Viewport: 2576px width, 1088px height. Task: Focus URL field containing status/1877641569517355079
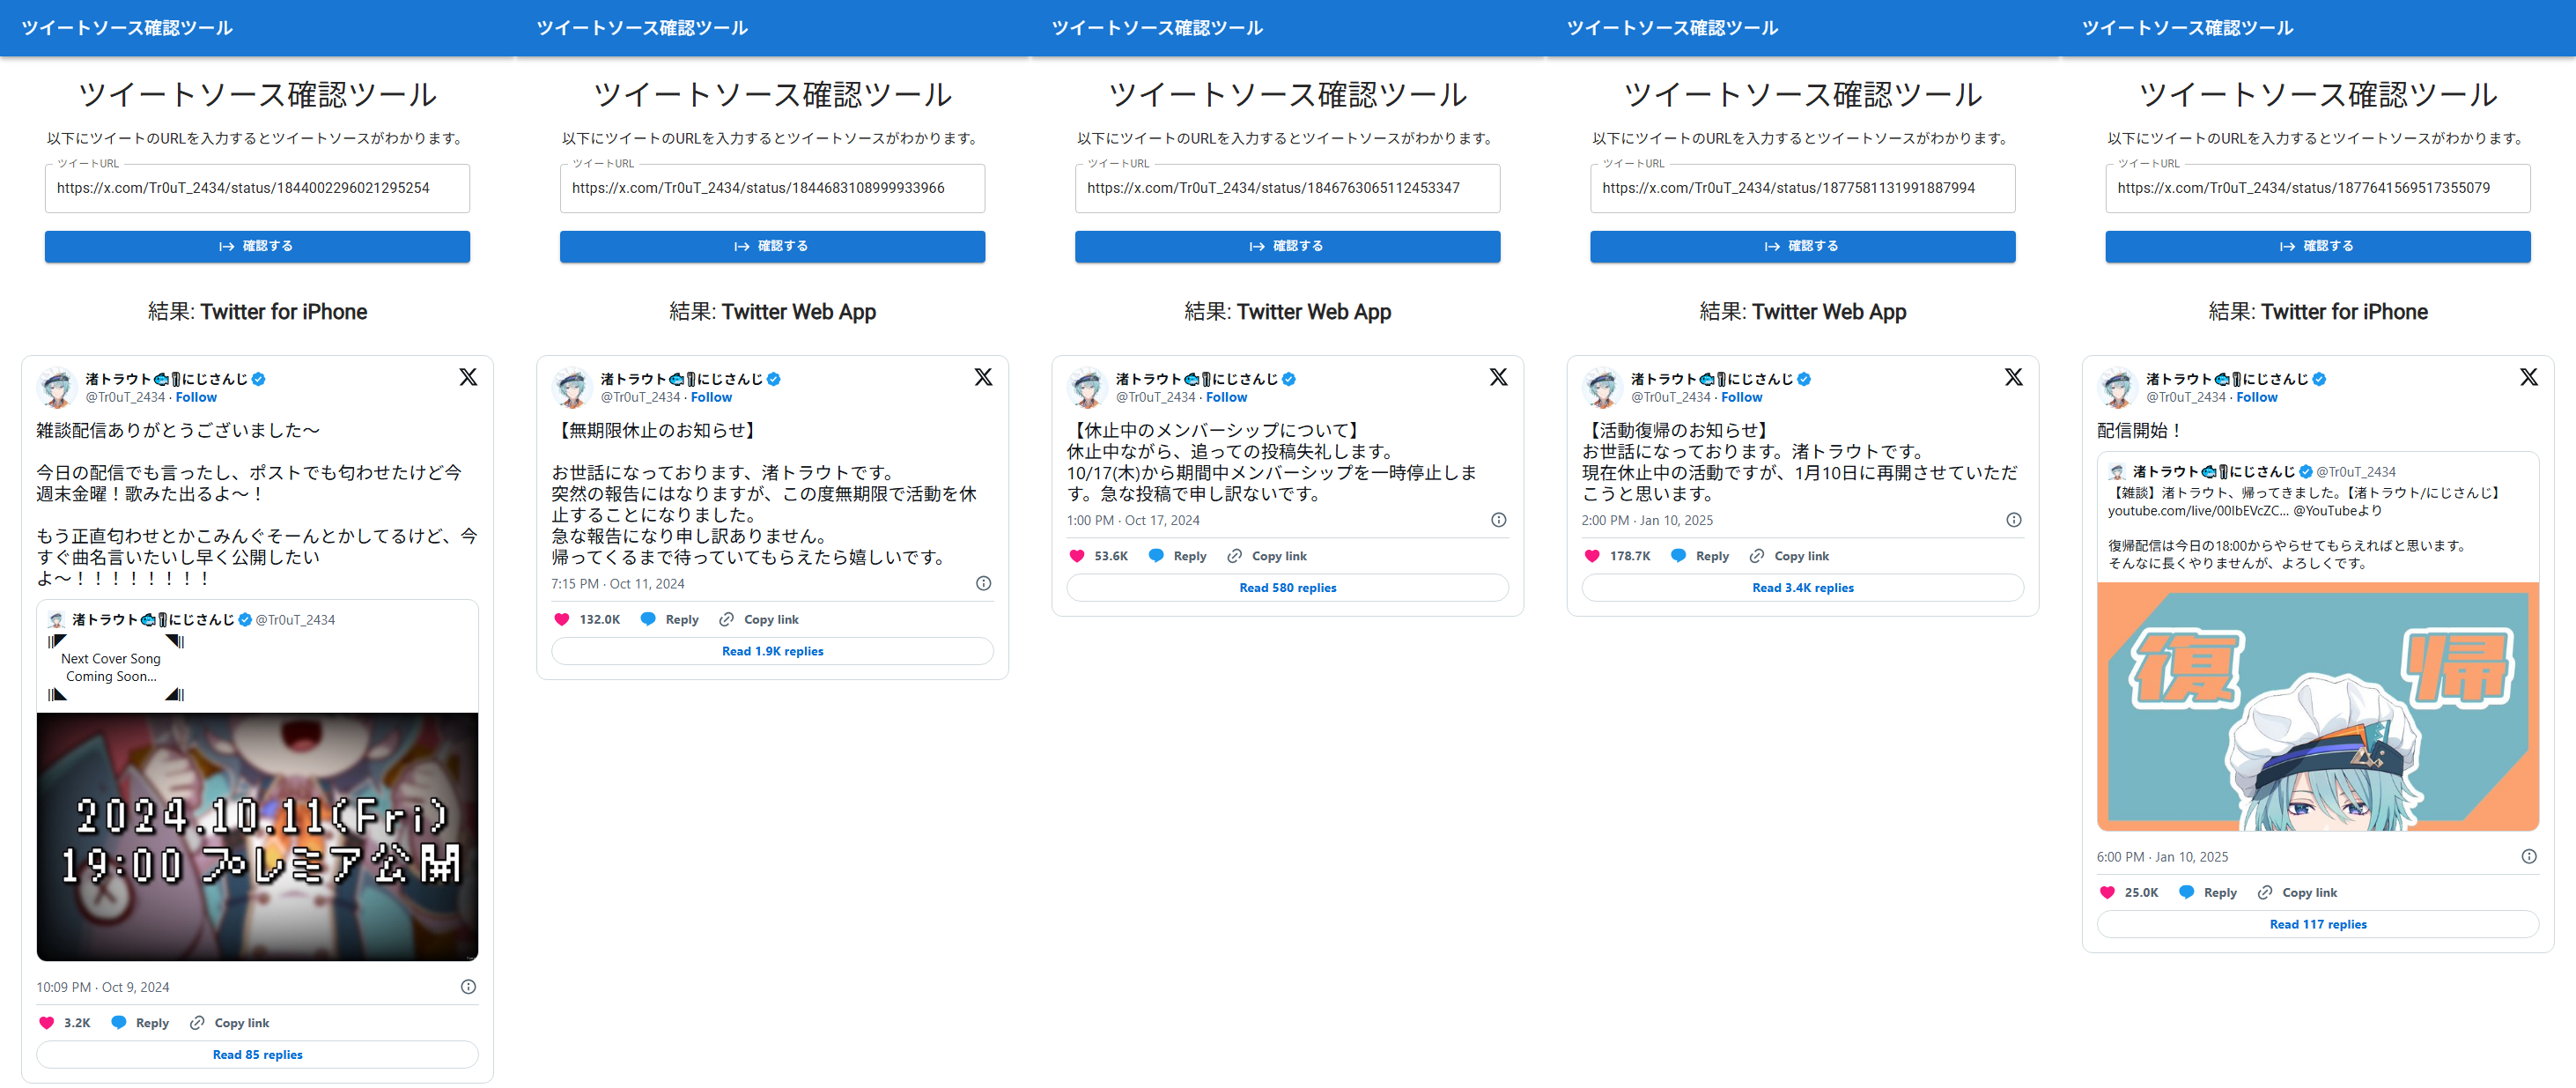(2317, 189)
